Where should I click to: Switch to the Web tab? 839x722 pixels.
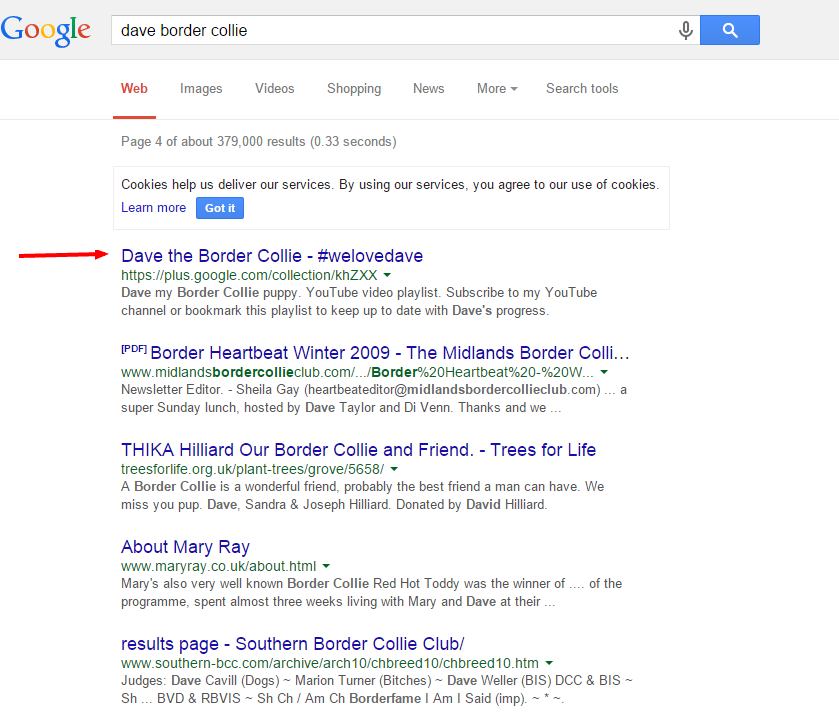pyautogui.click(x=134, y=88)
